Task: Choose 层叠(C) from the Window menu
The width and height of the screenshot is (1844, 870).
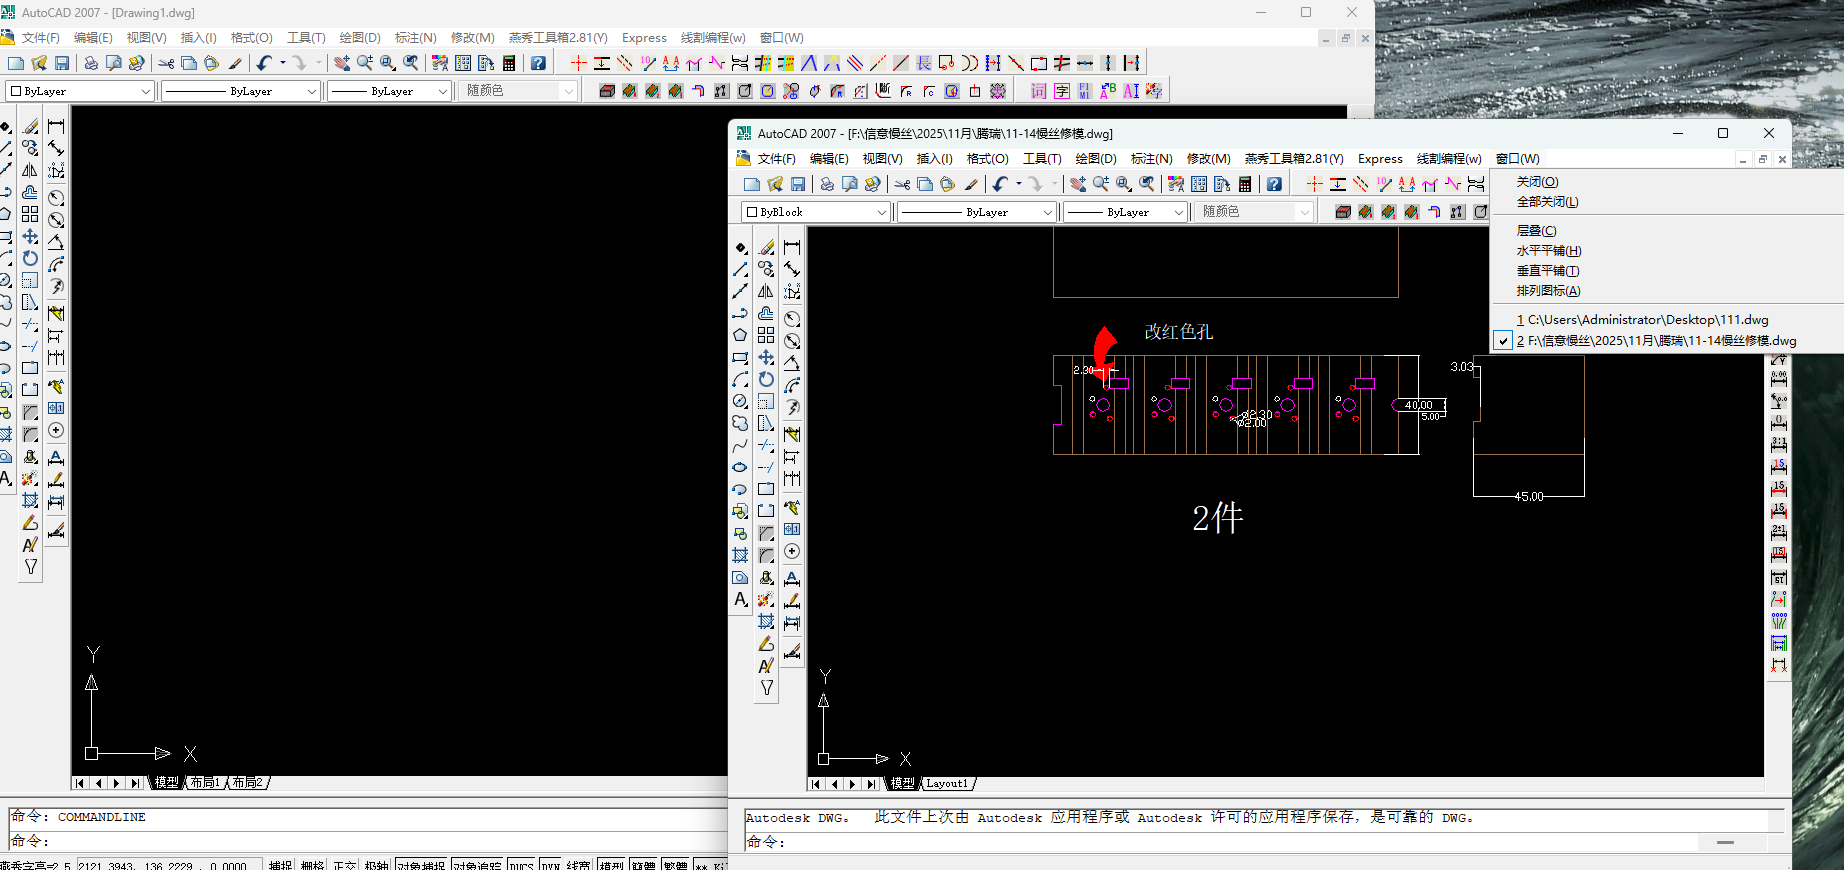Action: pyautogui.click(x=1536, y=231)
